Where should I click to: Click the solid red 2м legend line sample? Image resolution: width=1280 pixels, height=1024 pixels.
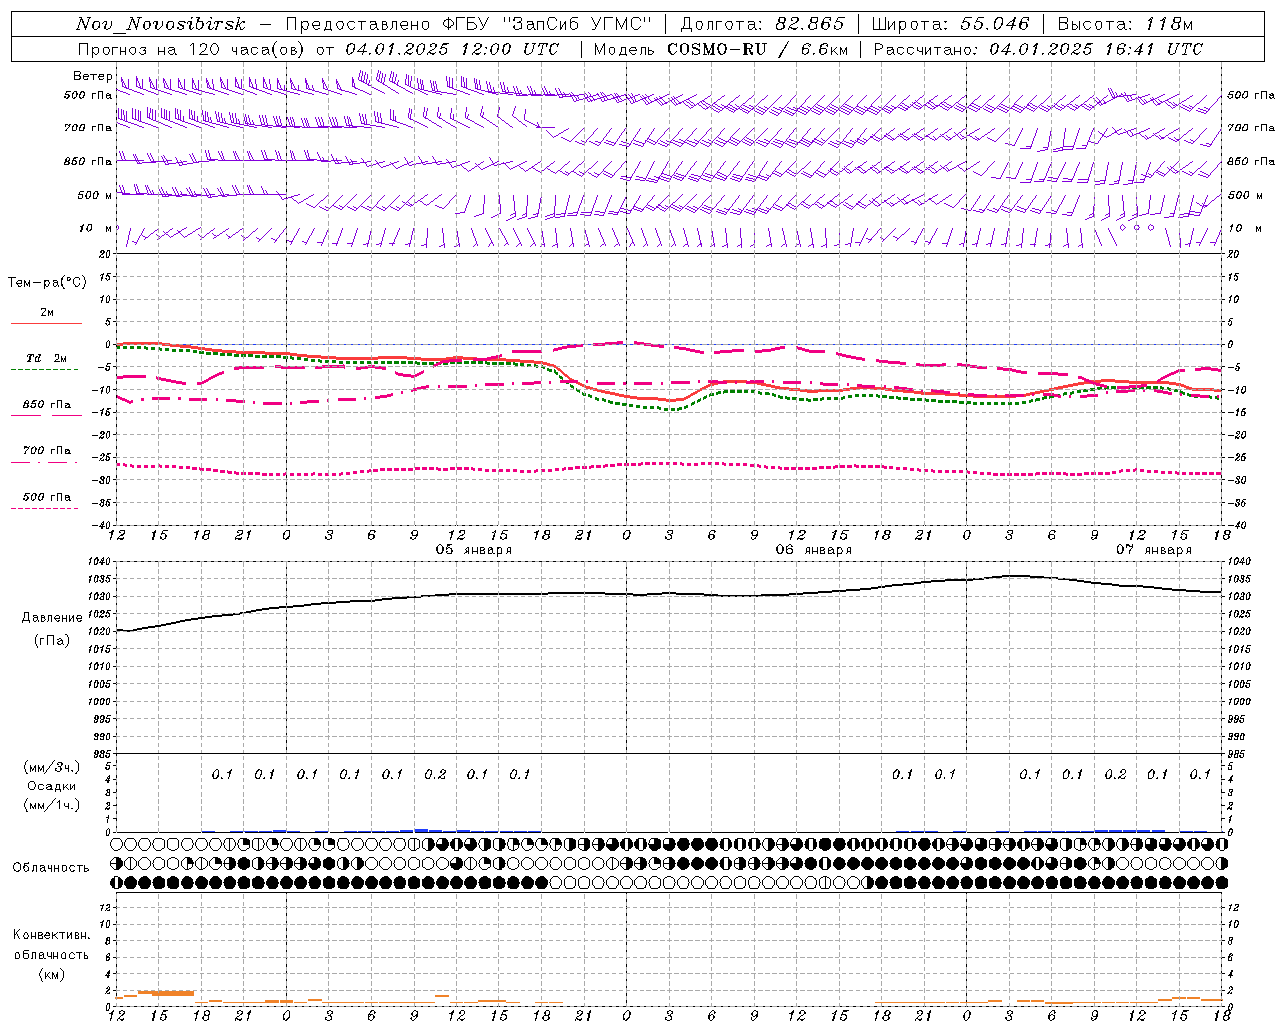pos(46,323)
